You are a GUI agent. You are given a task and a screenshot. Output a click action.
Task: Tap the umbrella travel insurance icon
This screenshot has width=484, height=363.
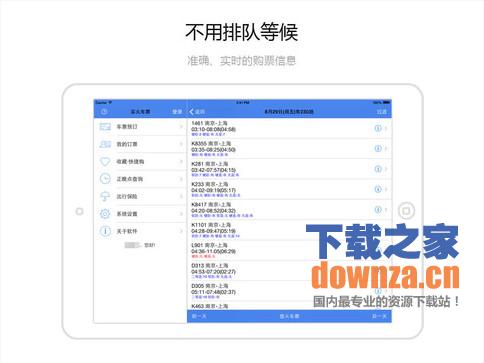[x=105, y=196]
